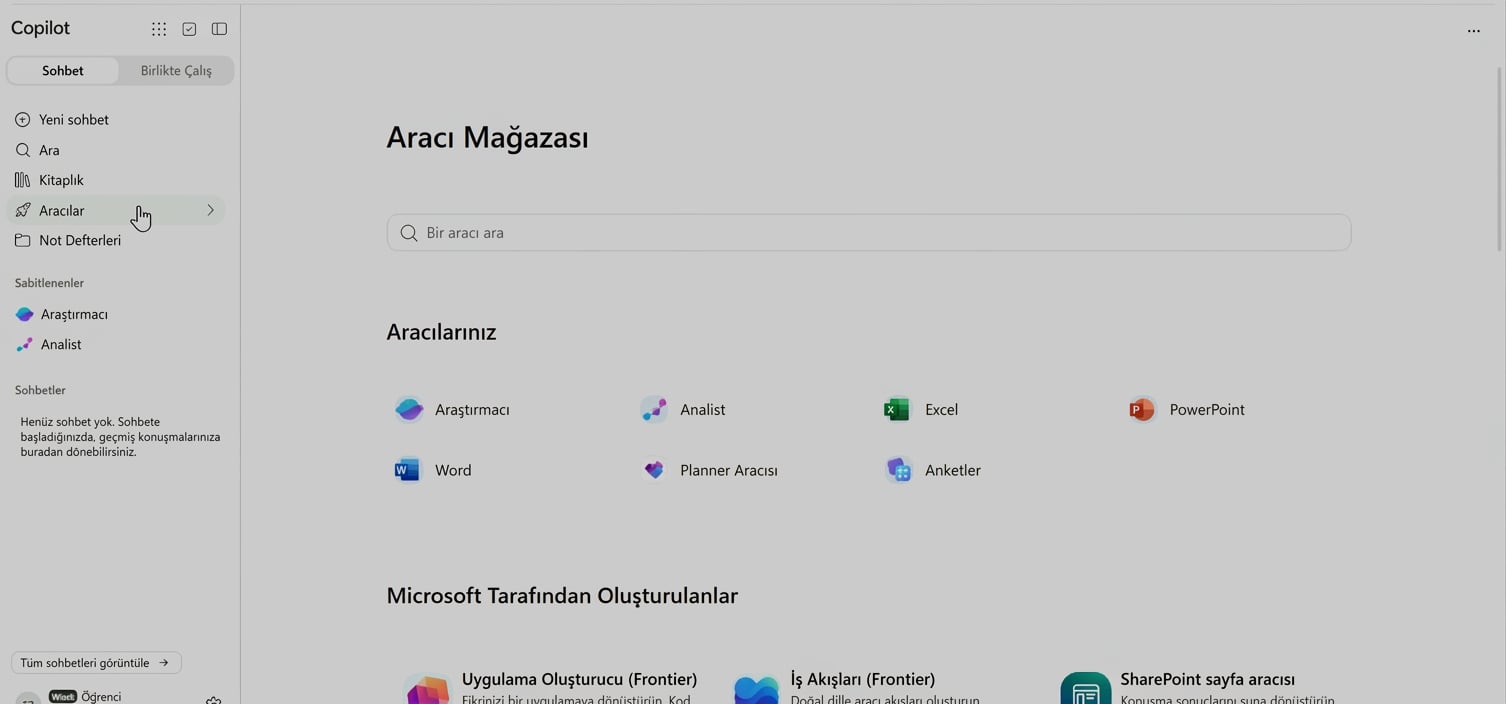Select the Analist label in Aracılarınız
Viewport: 1506px width, 704px height.
702,410
